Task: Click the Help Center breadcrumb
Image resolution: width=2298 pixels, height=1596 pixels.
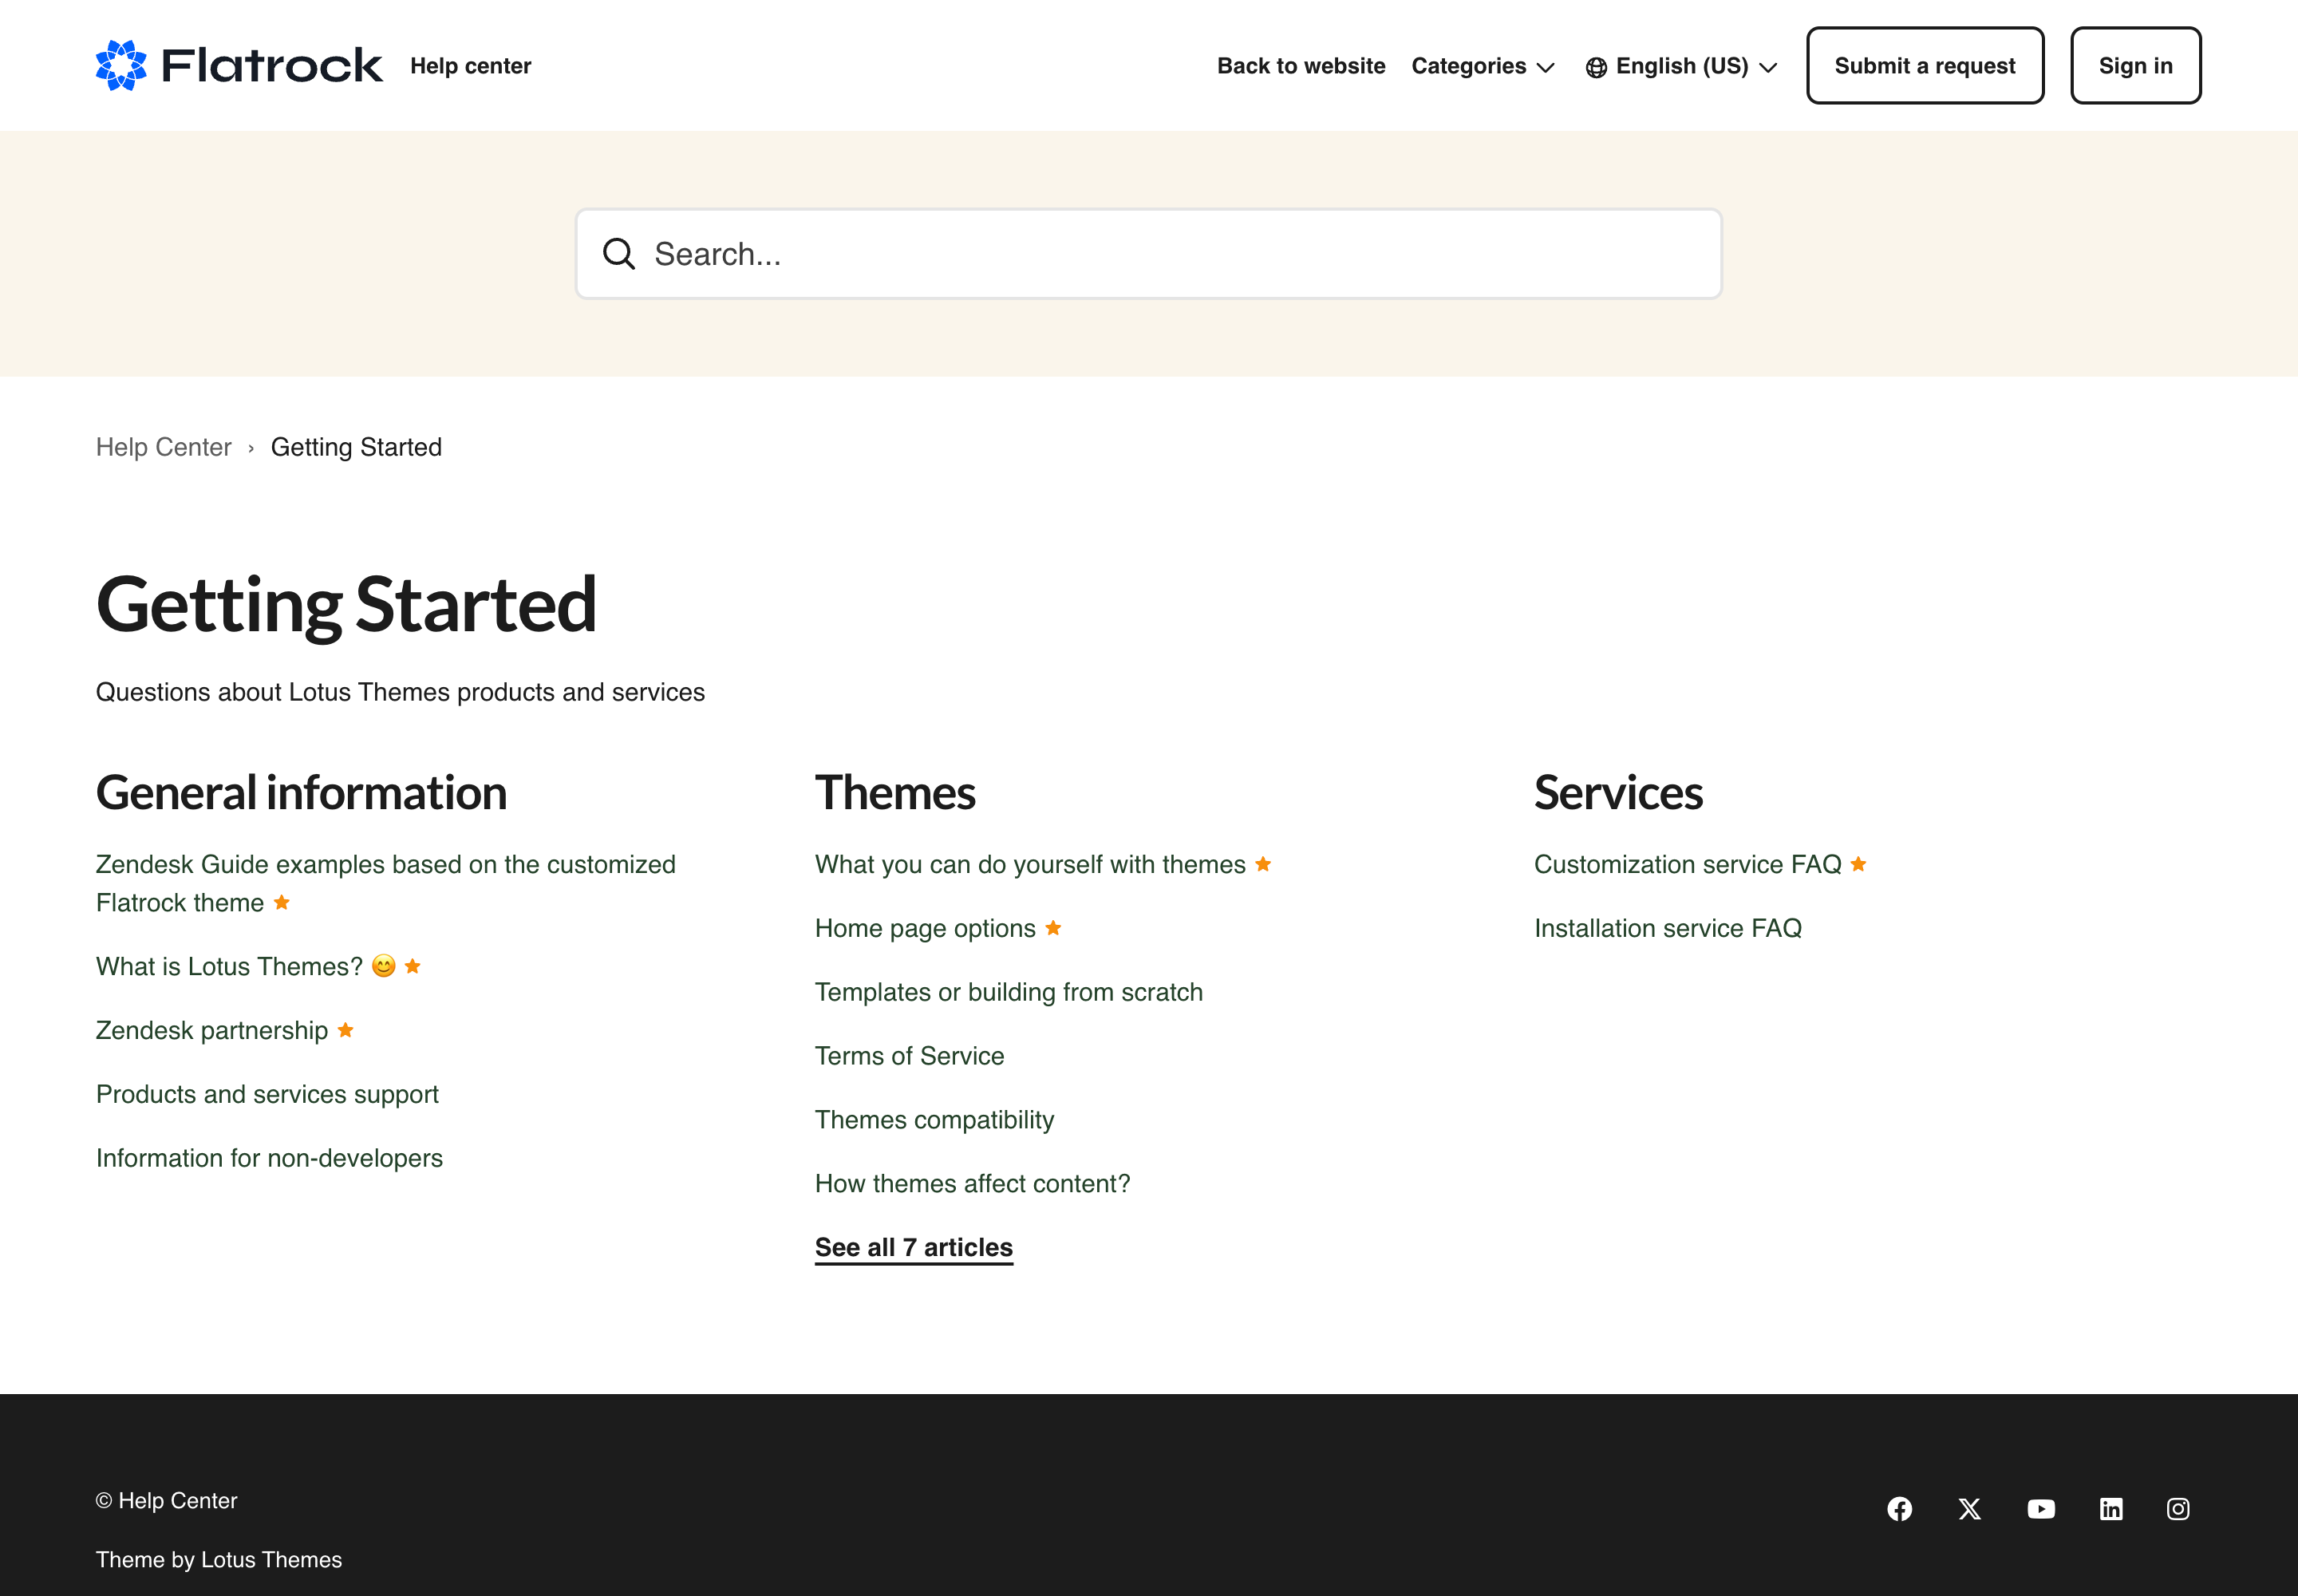Action: [x=163, y=447]
